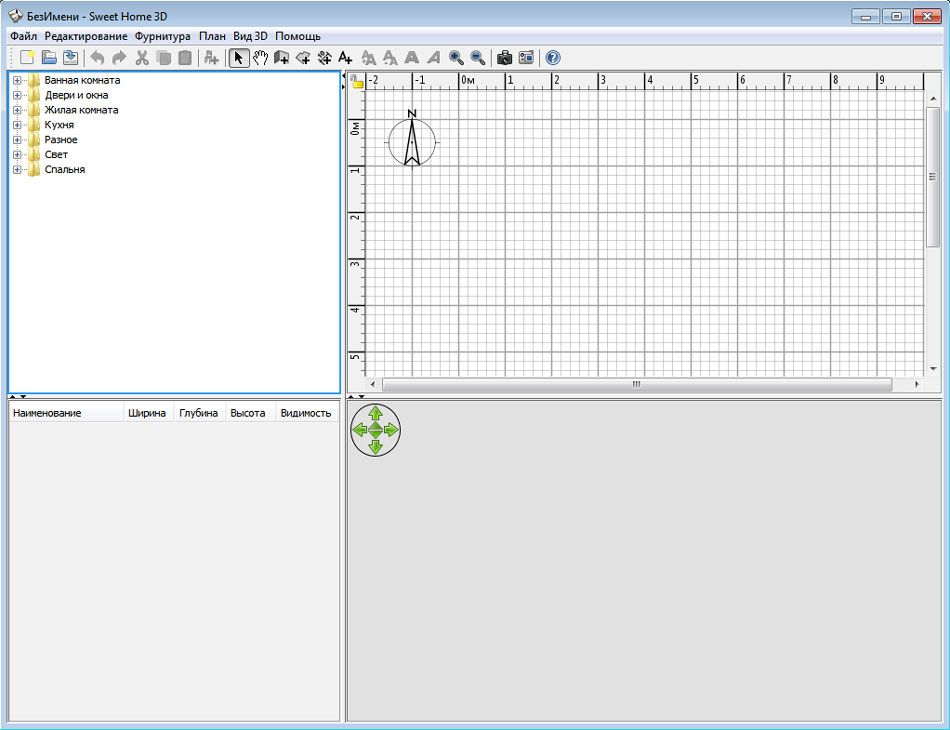Select the compass rose on the plan

412,139
